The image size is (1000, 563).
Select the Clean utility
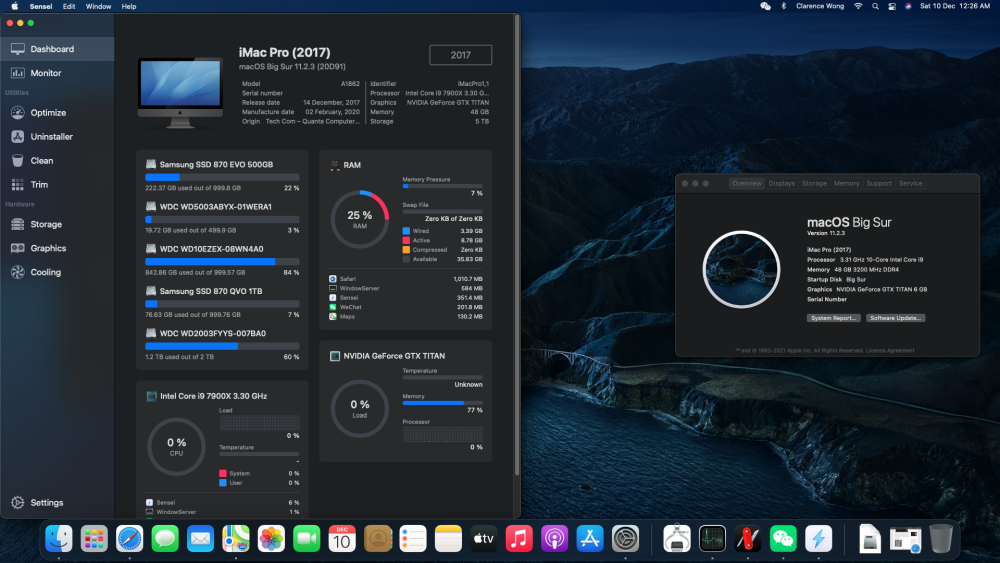coord(57,161)
